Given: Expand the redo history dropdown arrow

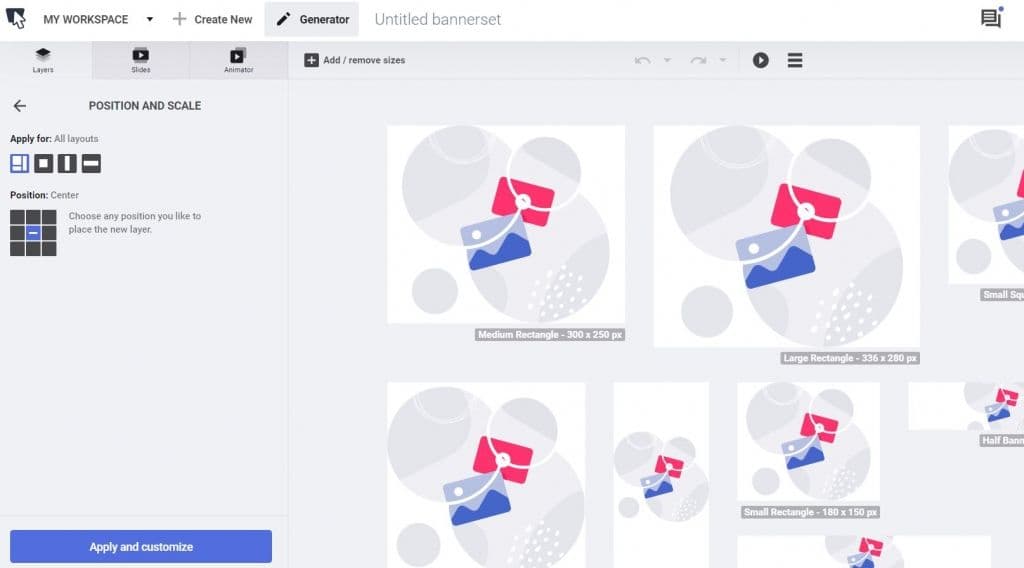Looking at the screenshot, I should point(723,60).
